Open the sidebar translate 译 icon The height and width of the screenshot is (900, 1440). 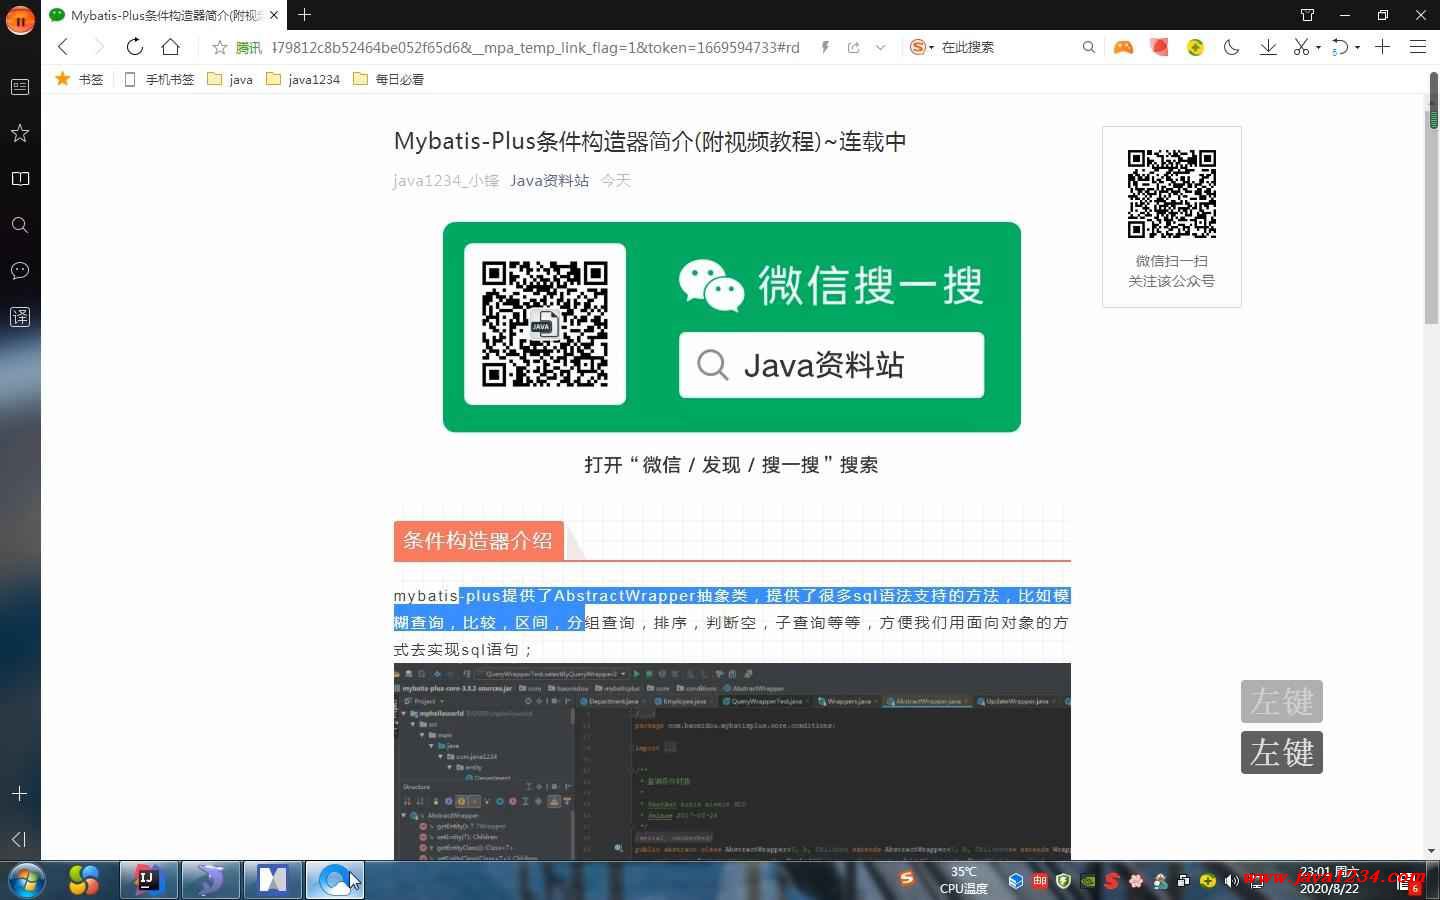pos(19,317)
